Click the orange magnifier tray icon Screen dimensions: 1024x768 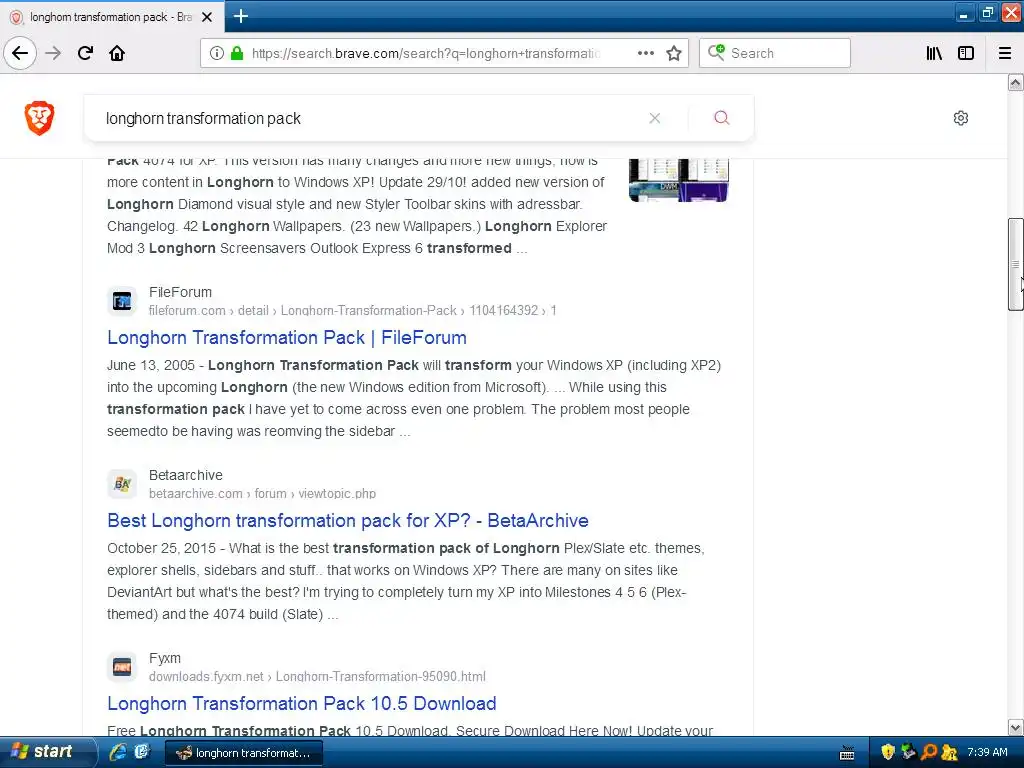pos(928,752)
